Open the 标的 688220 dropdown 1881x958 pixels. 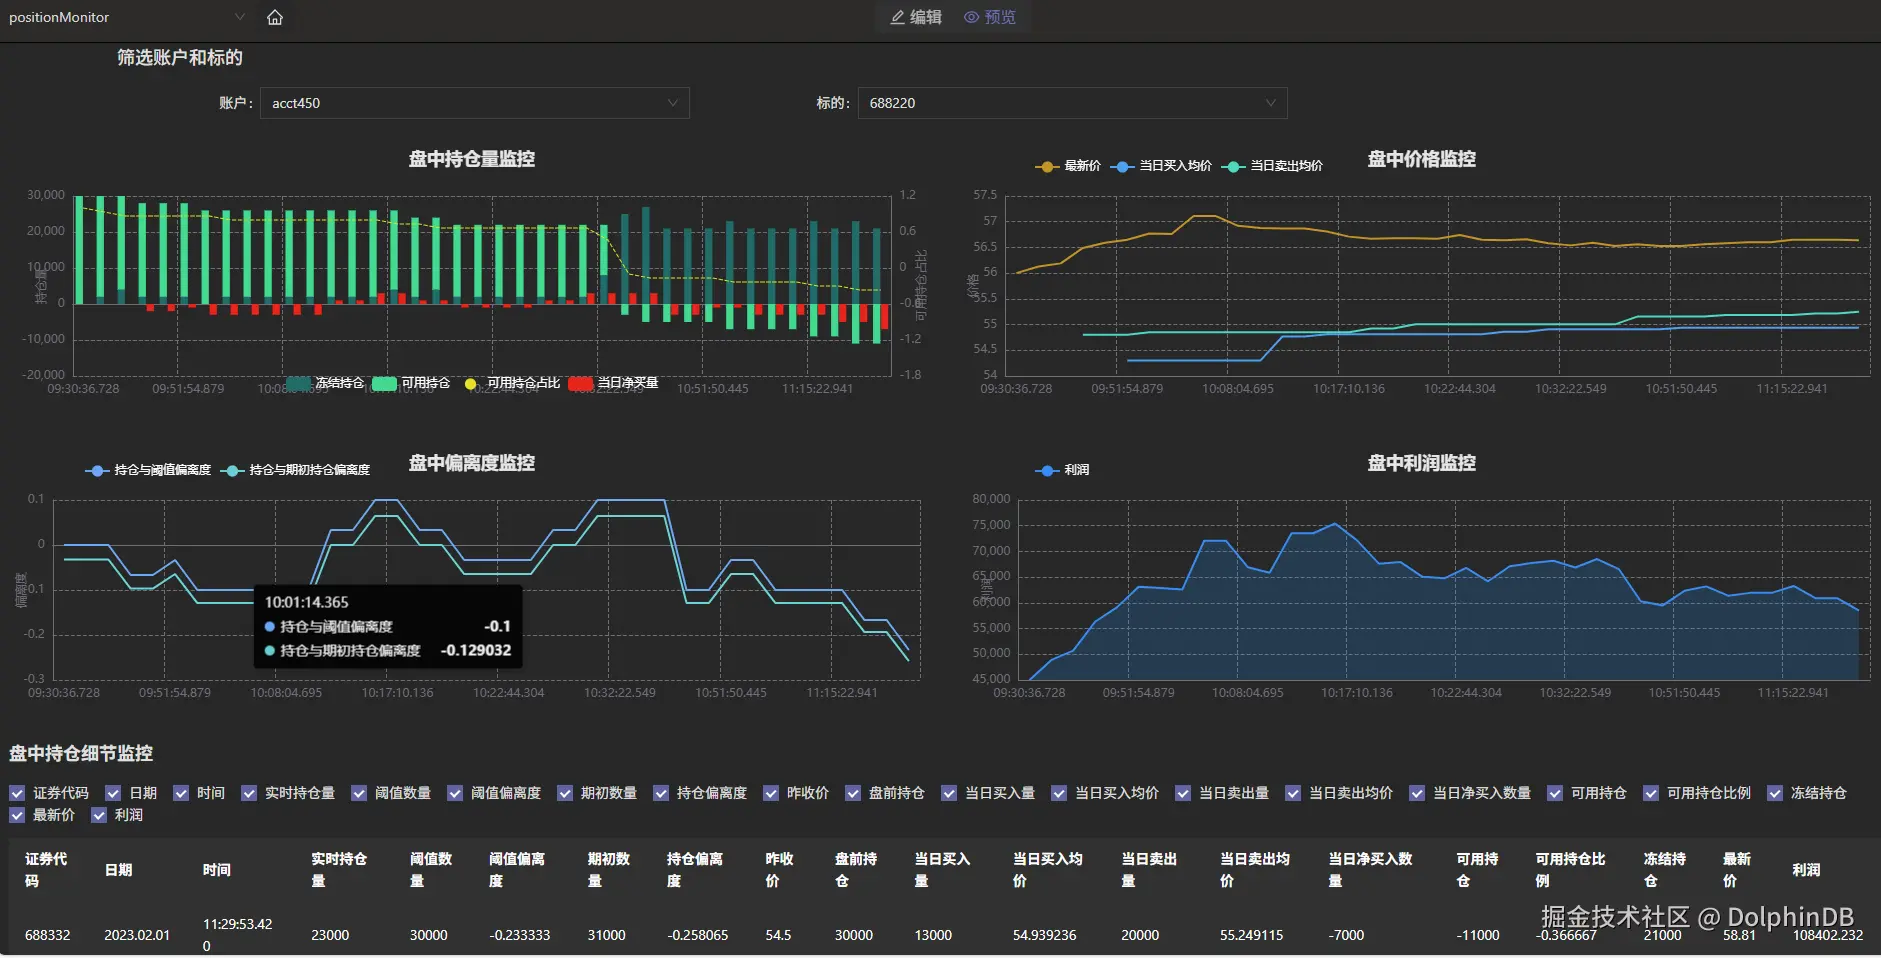1072,103
